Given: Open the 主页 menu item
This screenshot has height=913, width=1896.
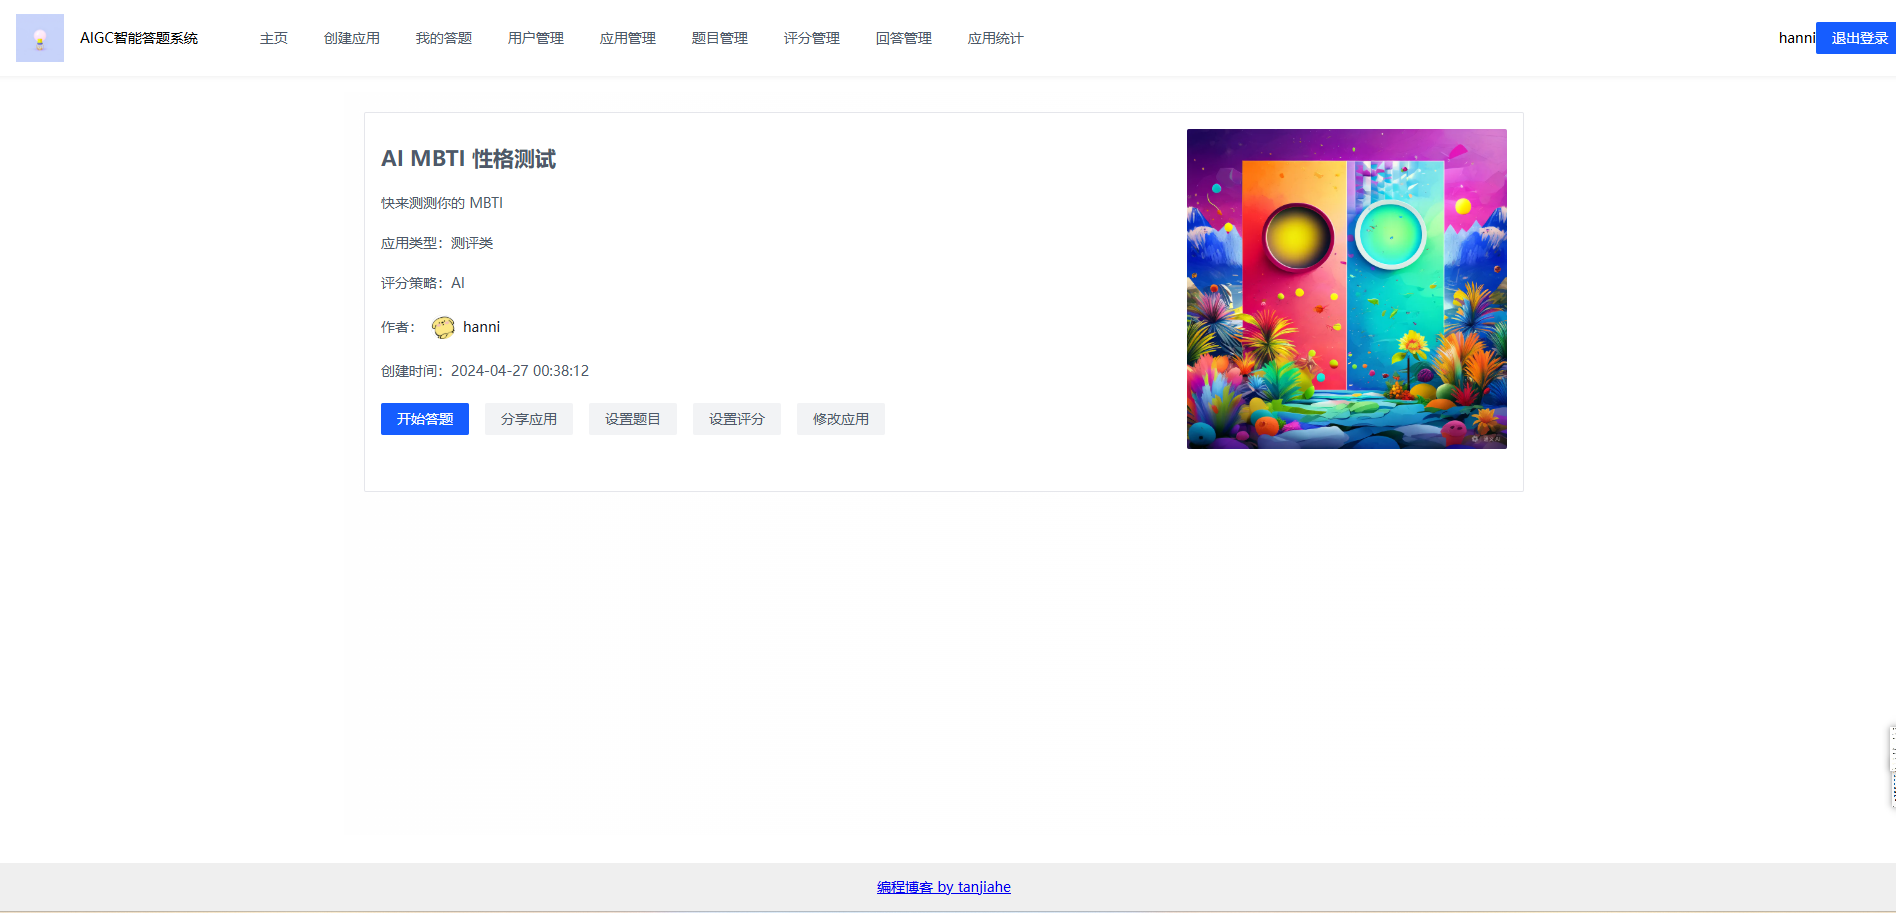Looking at the screenshot, I should tap(274, 38).
